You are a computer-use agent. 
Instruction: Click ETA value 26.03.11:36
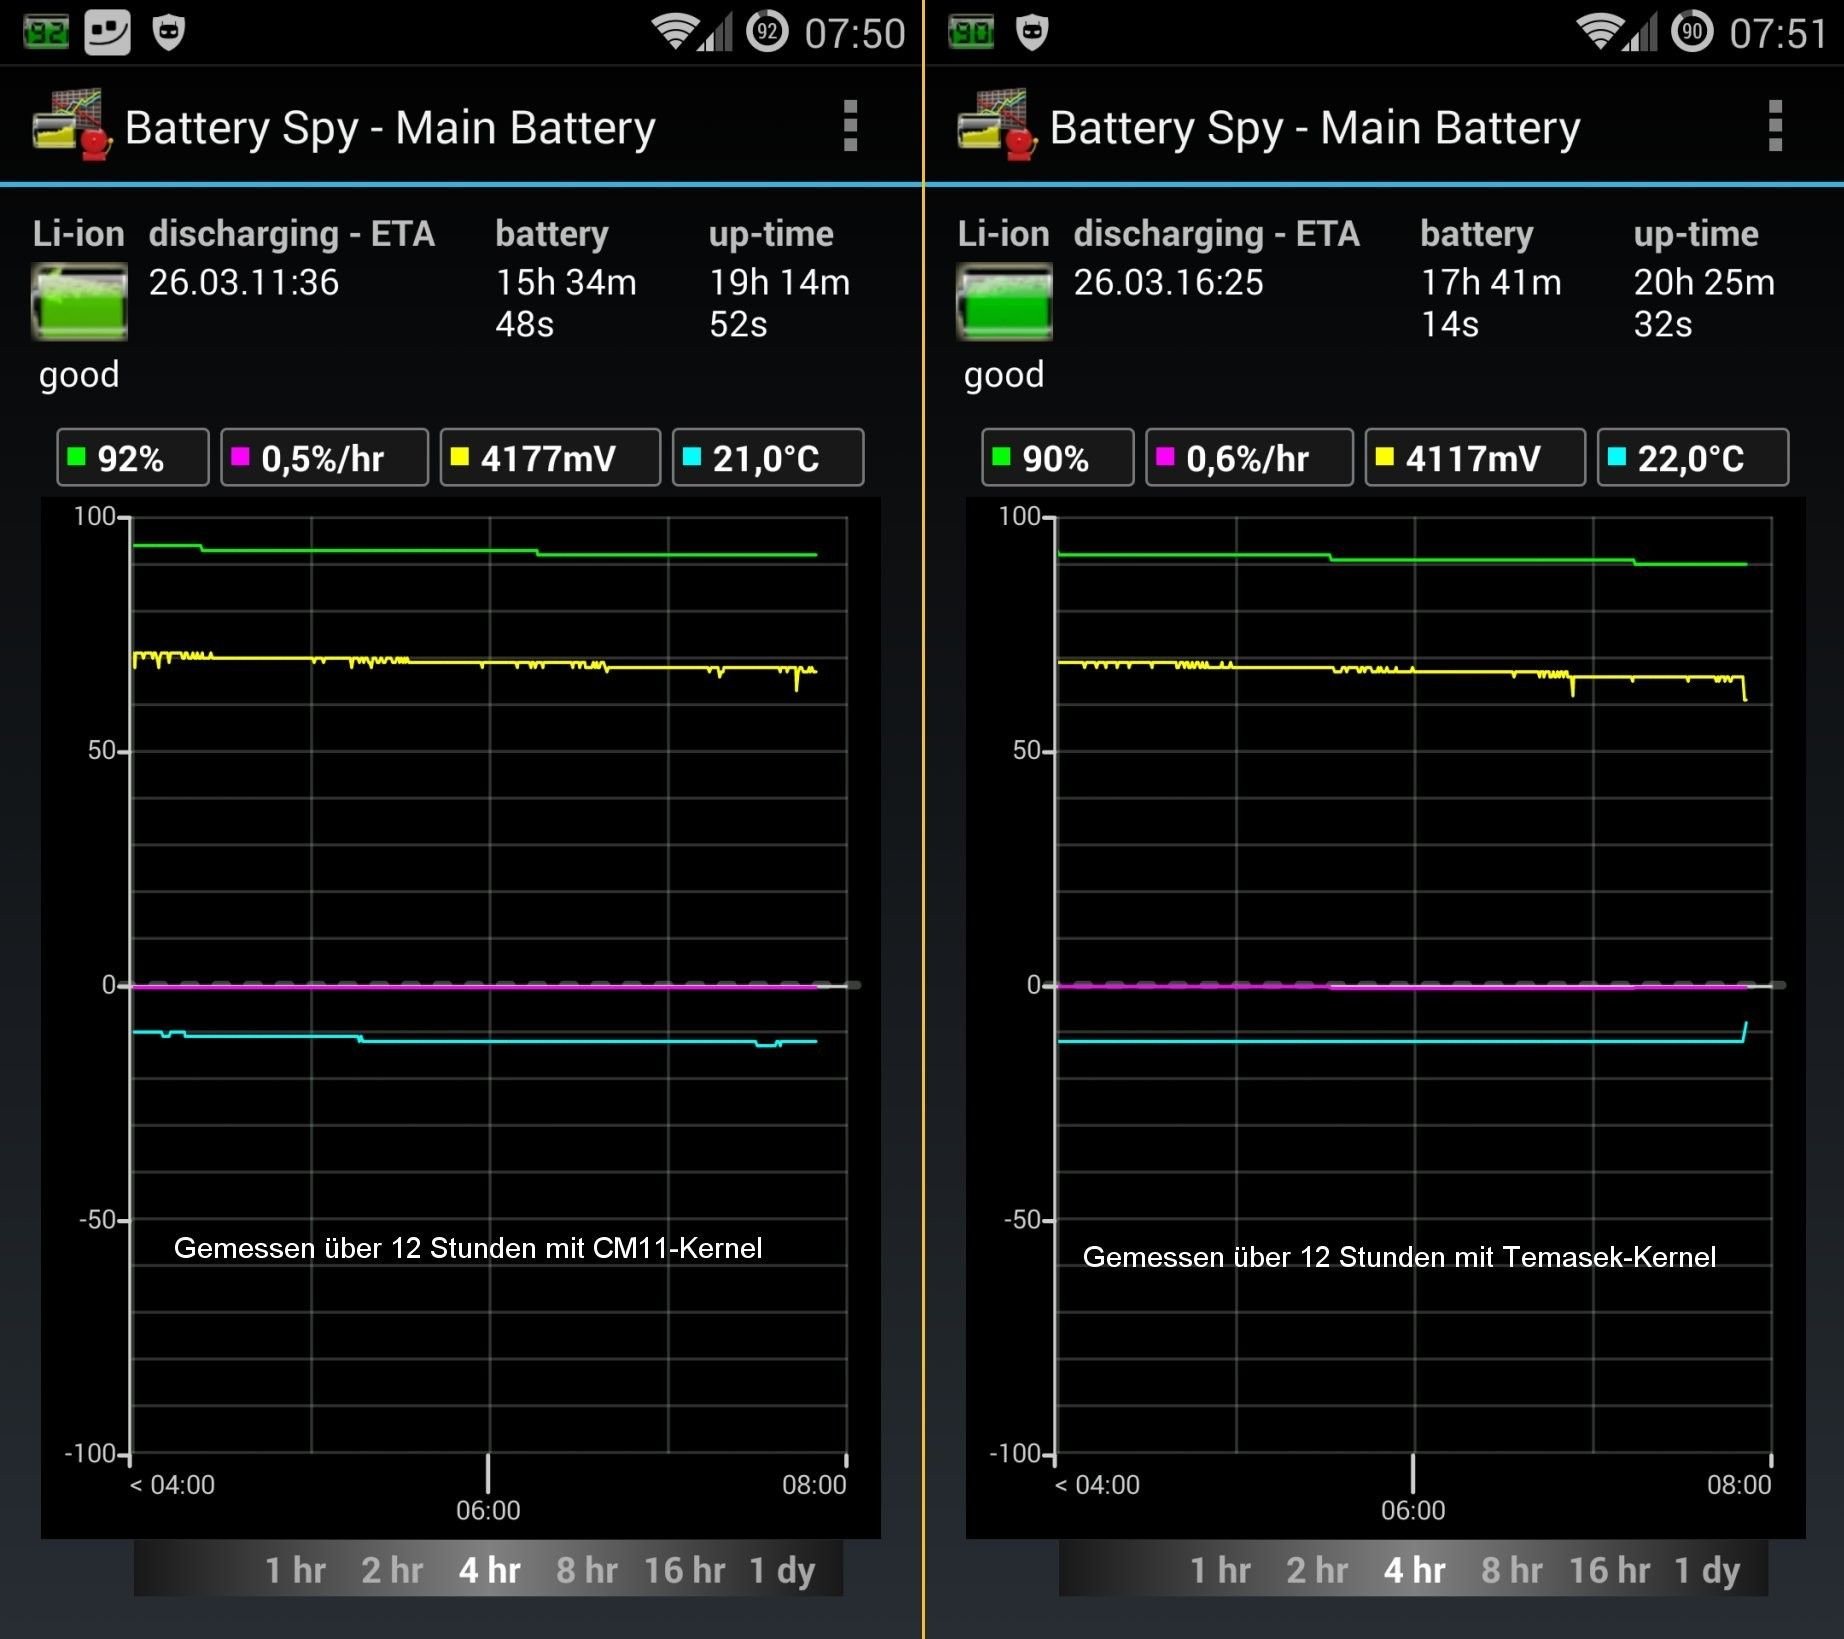pyautogui.click(x=244, y=282)
